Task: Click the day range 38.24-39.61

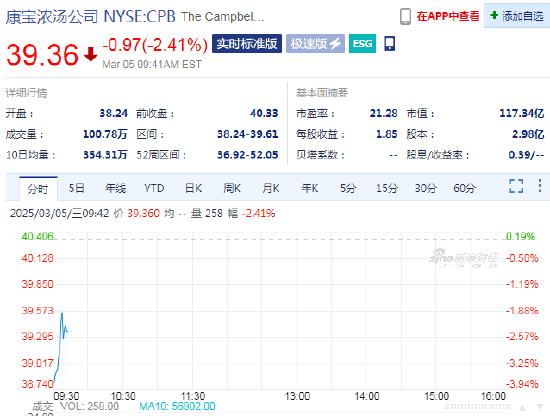Action: [x=248, y=134]
